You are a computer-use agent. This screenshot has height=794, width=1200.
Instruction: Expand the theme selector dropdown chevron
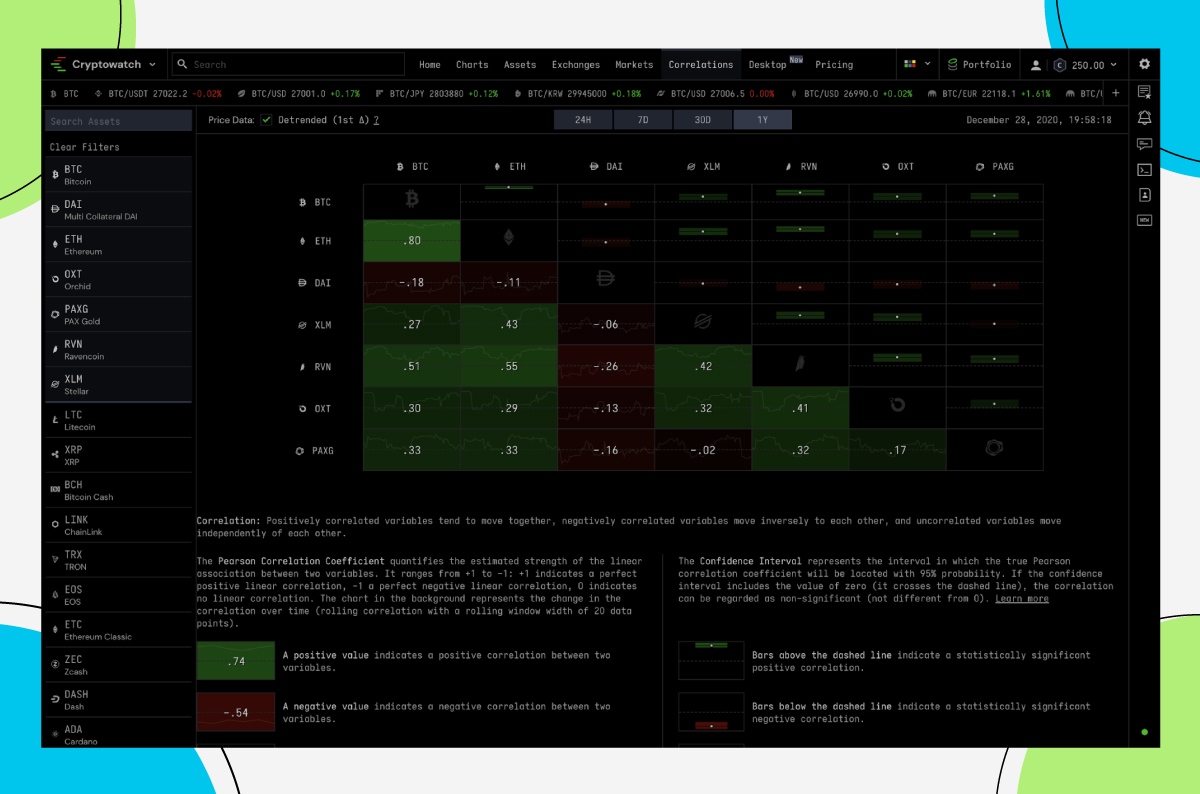(x=928, y=64)
